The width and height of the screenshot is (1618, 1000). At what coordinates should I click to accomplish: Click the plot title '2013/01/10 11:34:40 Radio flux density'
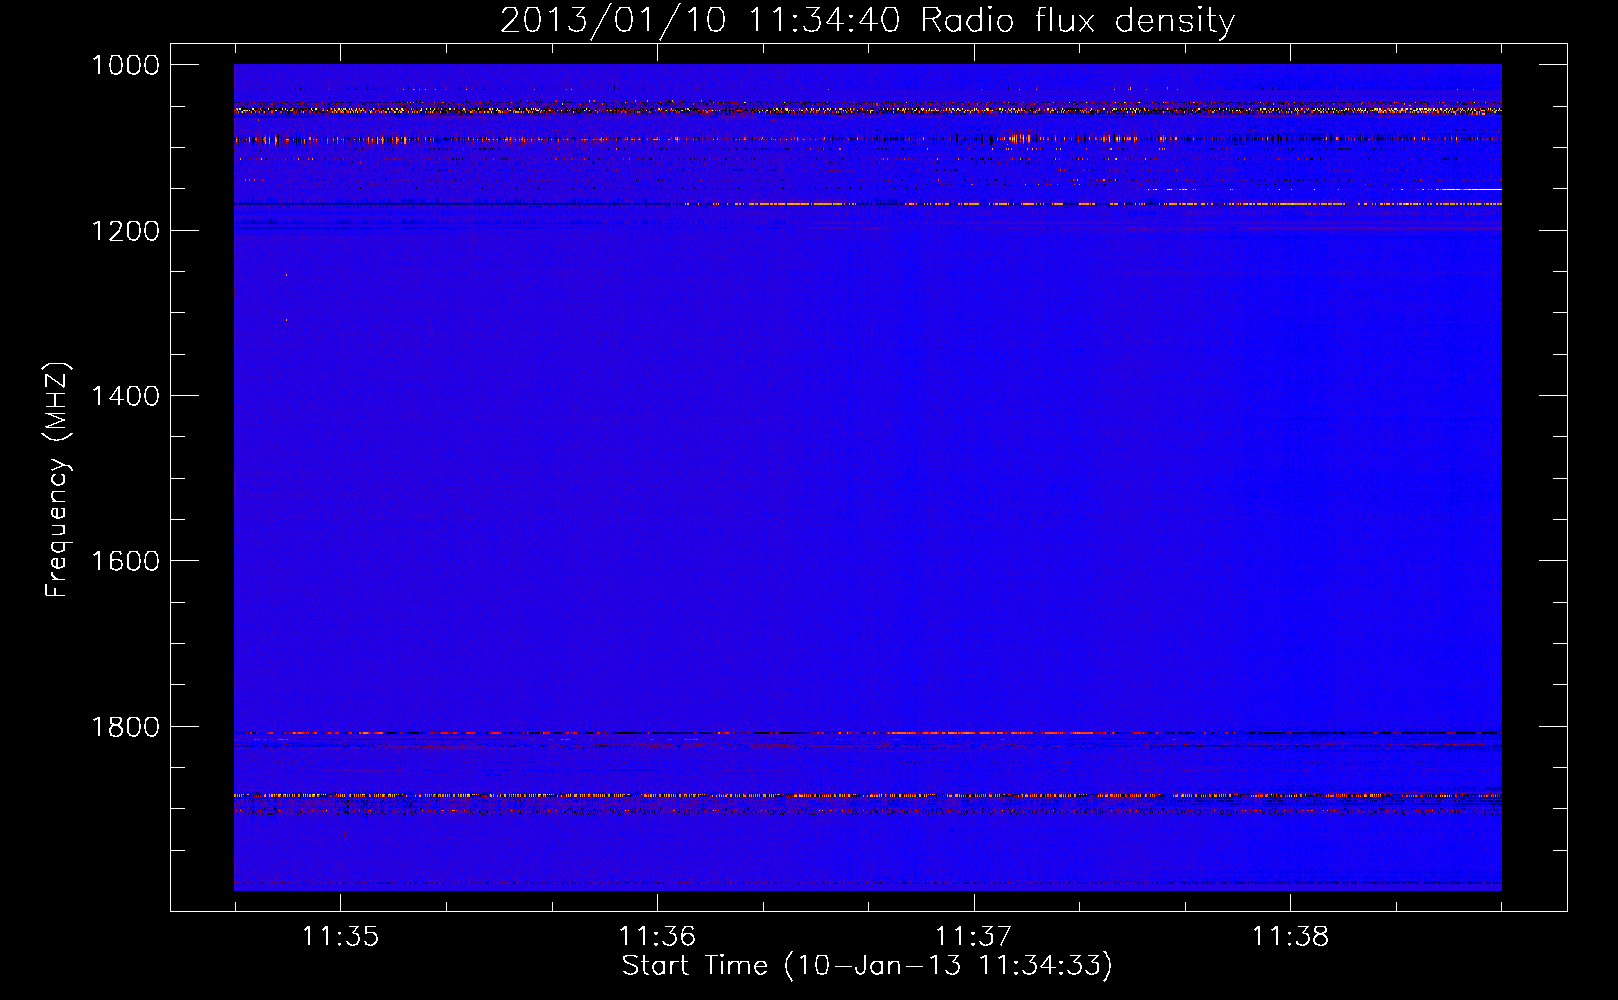tap(867, 20)
